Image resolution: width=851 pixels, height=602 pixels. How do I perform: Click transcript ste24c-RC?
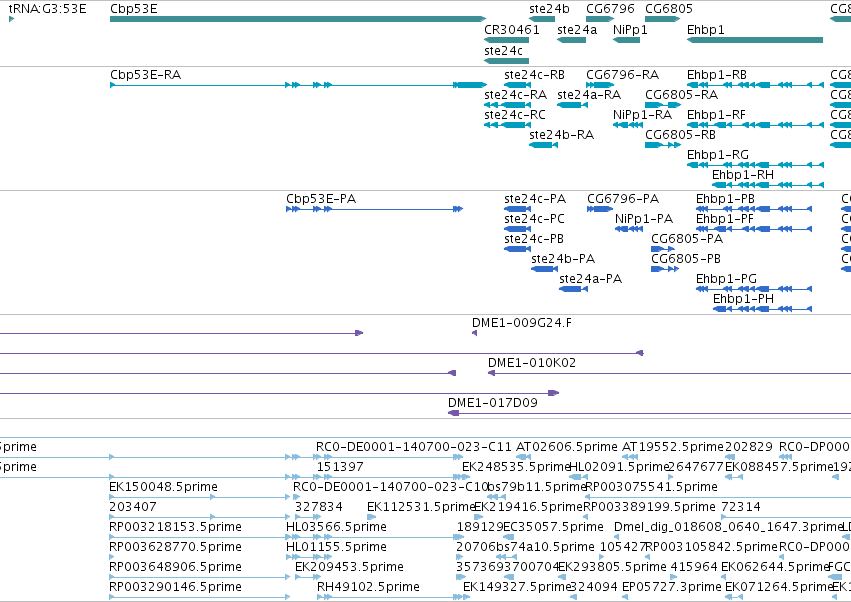tap(507, 125)
